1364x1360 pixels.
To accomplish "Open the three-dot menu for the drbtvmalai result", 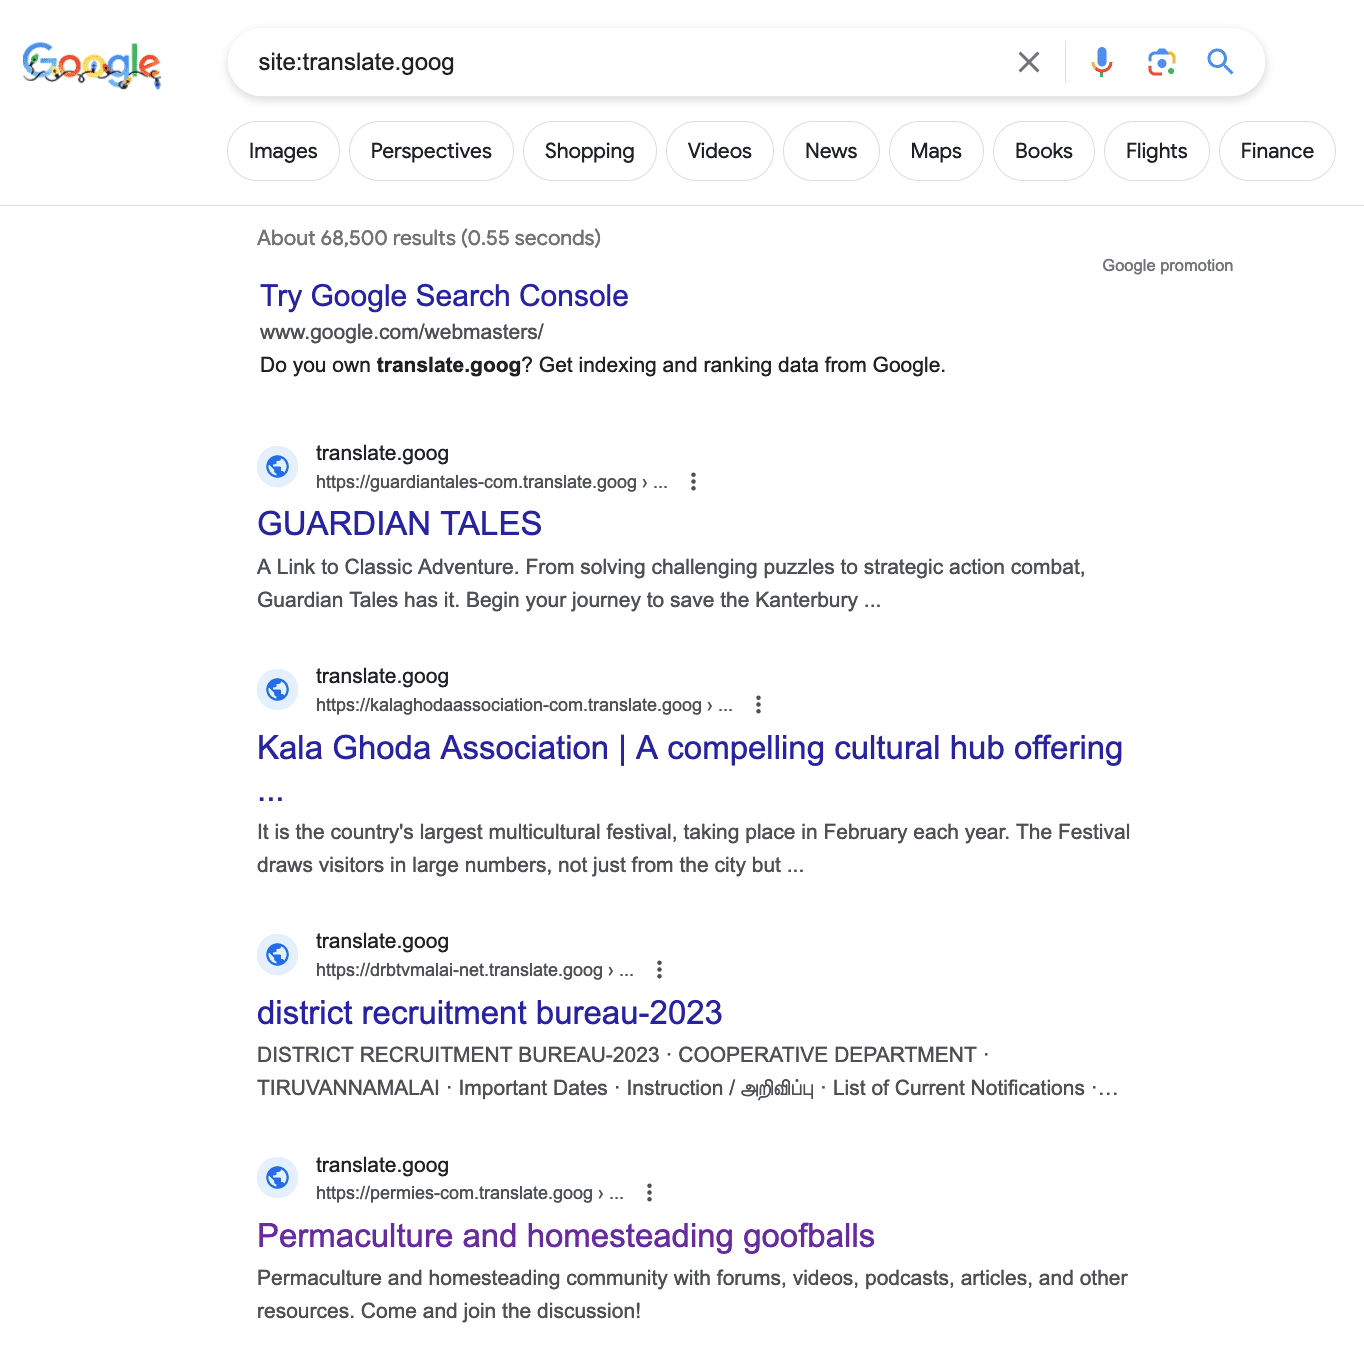I will point(659,970).
